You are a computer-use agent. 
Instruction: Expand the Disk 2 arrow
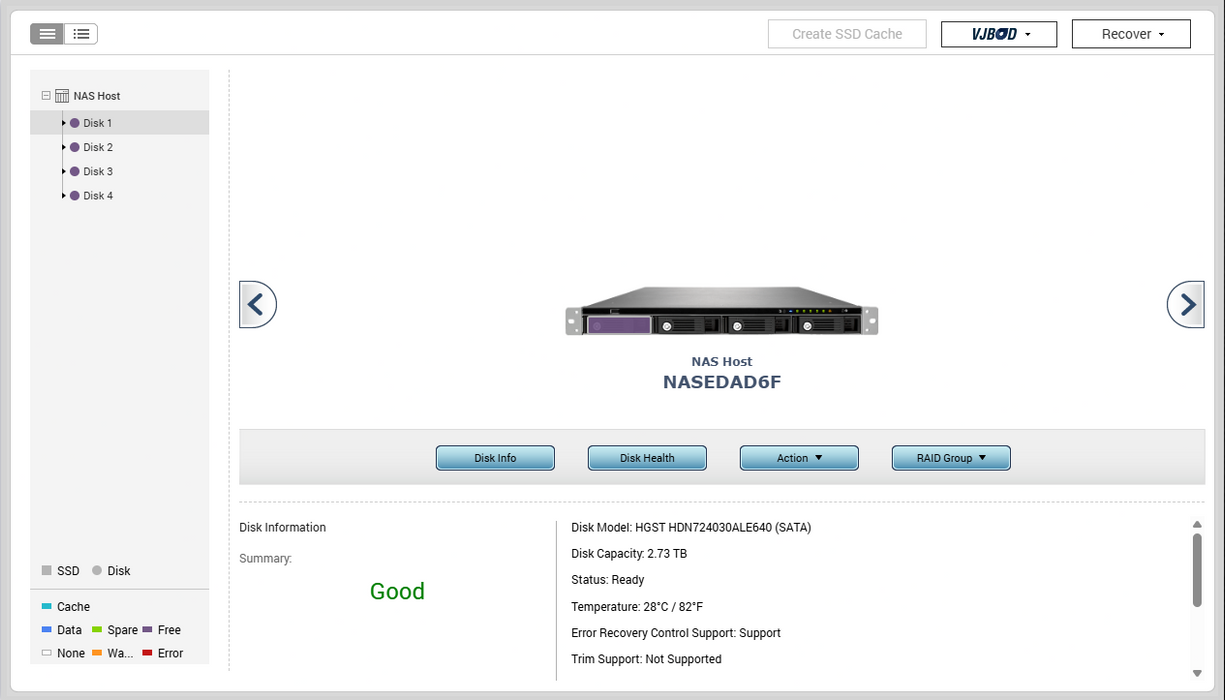click(64, 147)
